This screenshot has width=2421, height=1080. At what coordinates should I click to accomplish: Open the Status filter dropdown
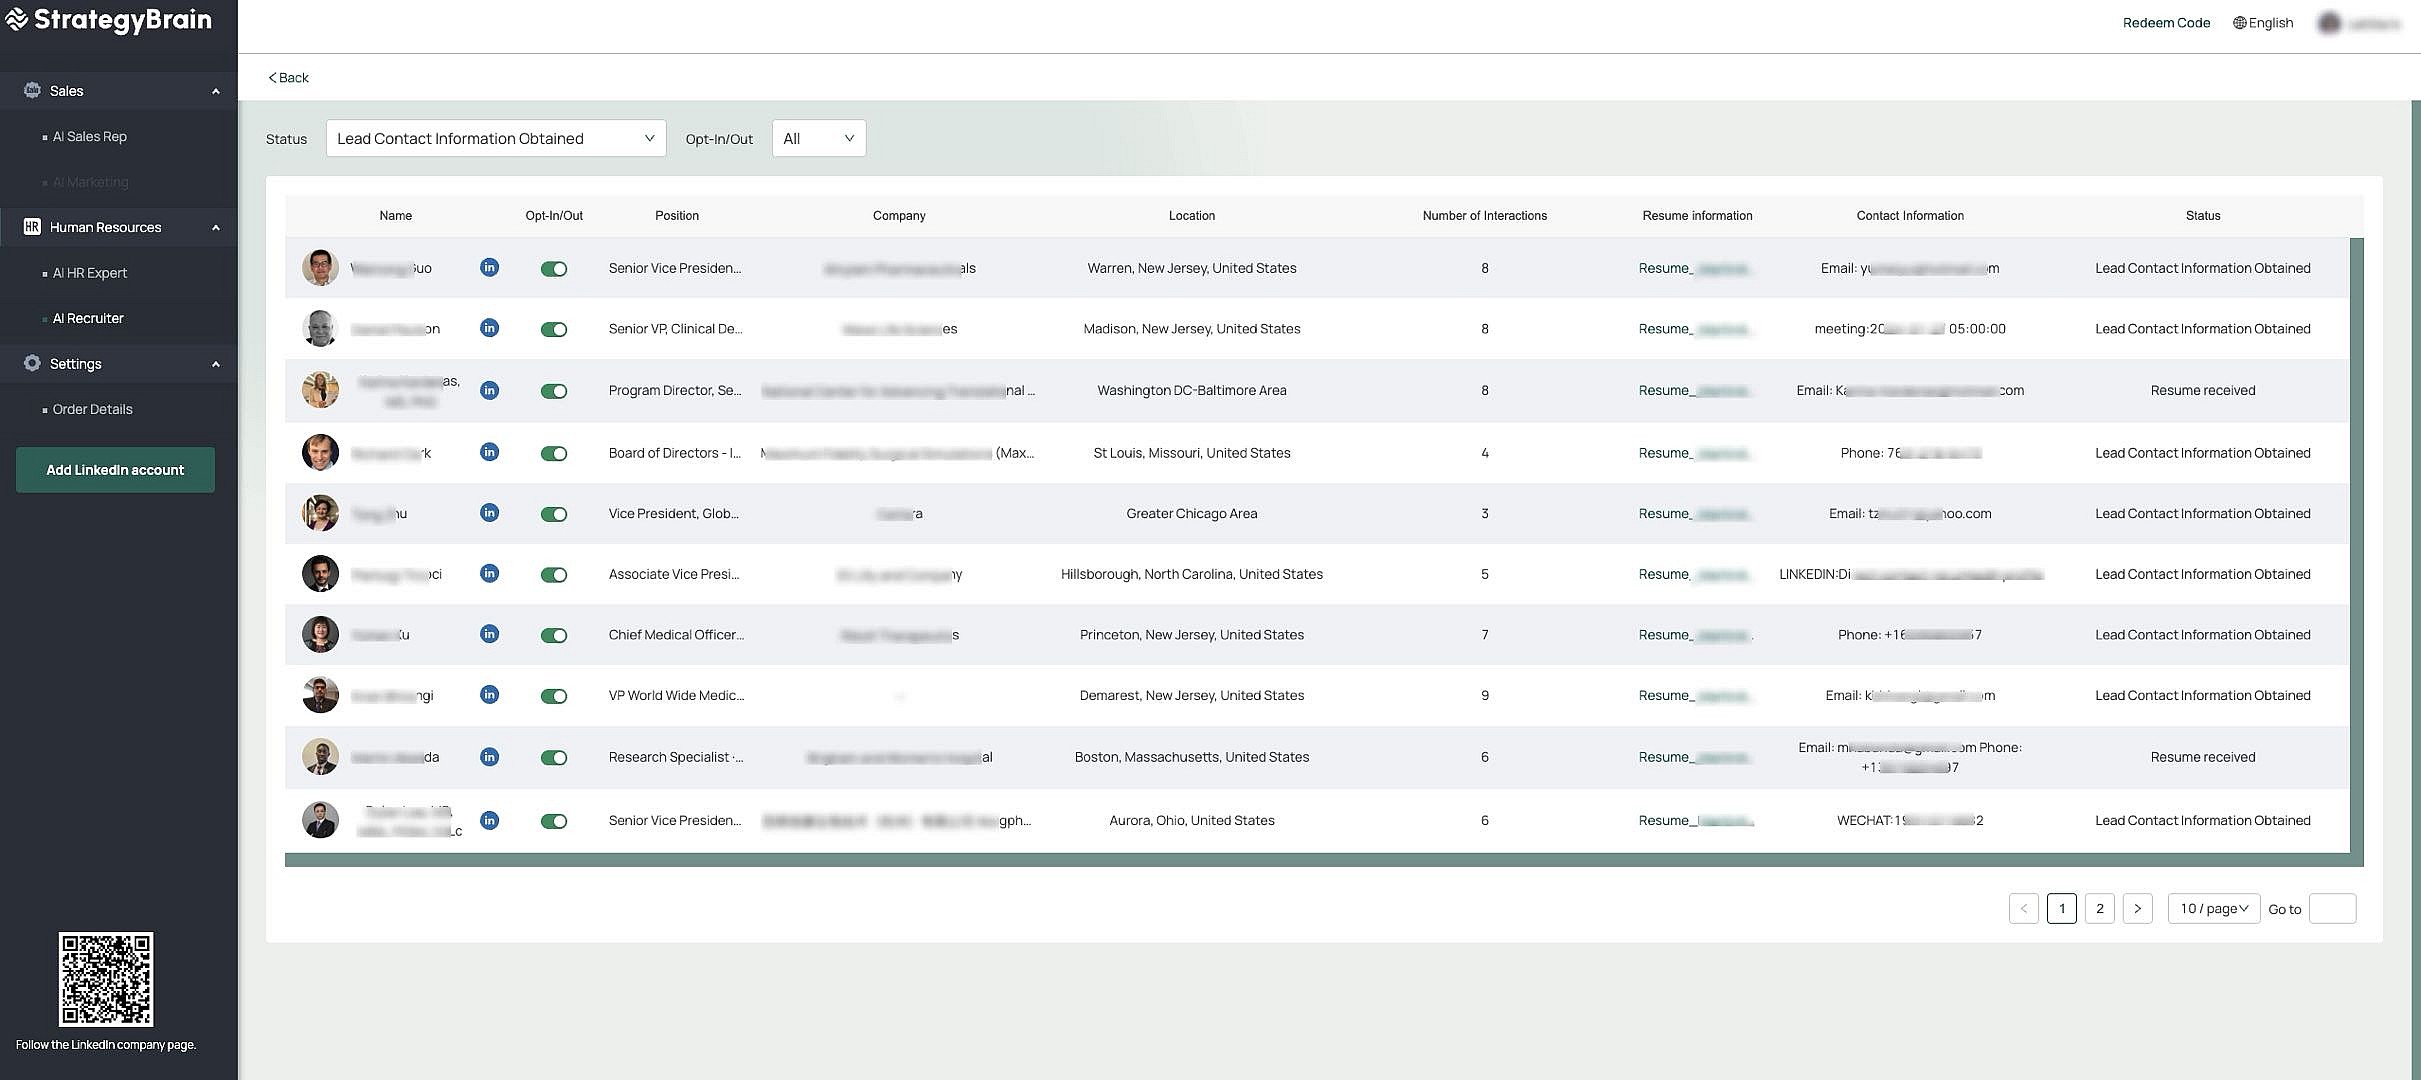pyautogui.click(x=495, y=138)
